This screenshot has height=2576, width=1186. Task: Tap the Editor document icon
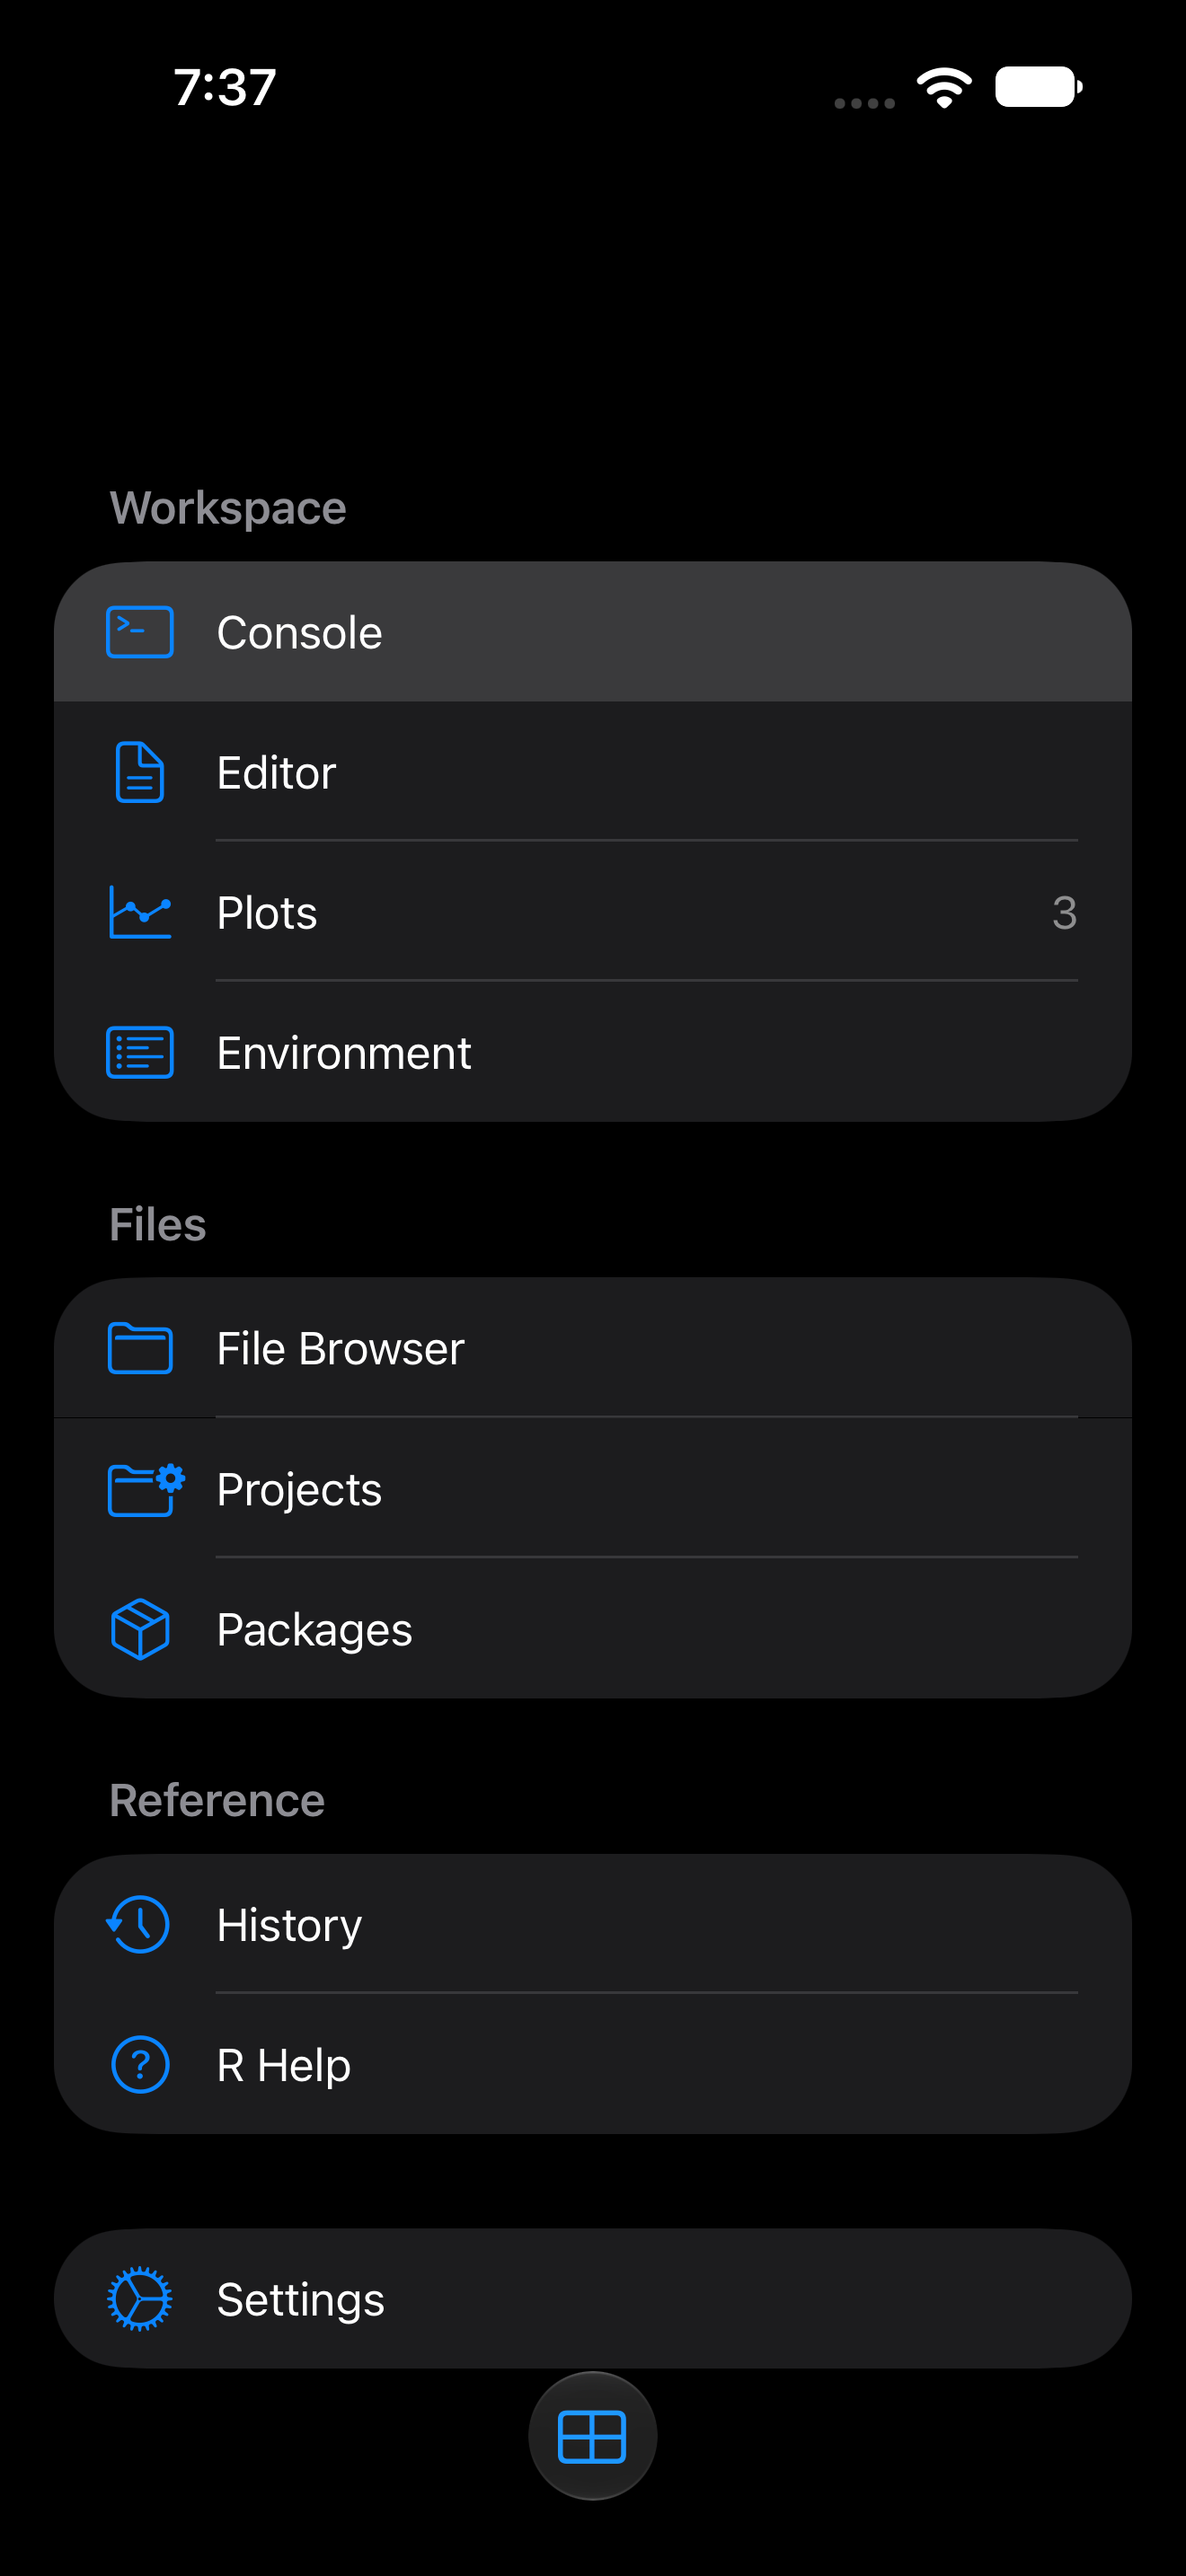click(x=140, y=772)
